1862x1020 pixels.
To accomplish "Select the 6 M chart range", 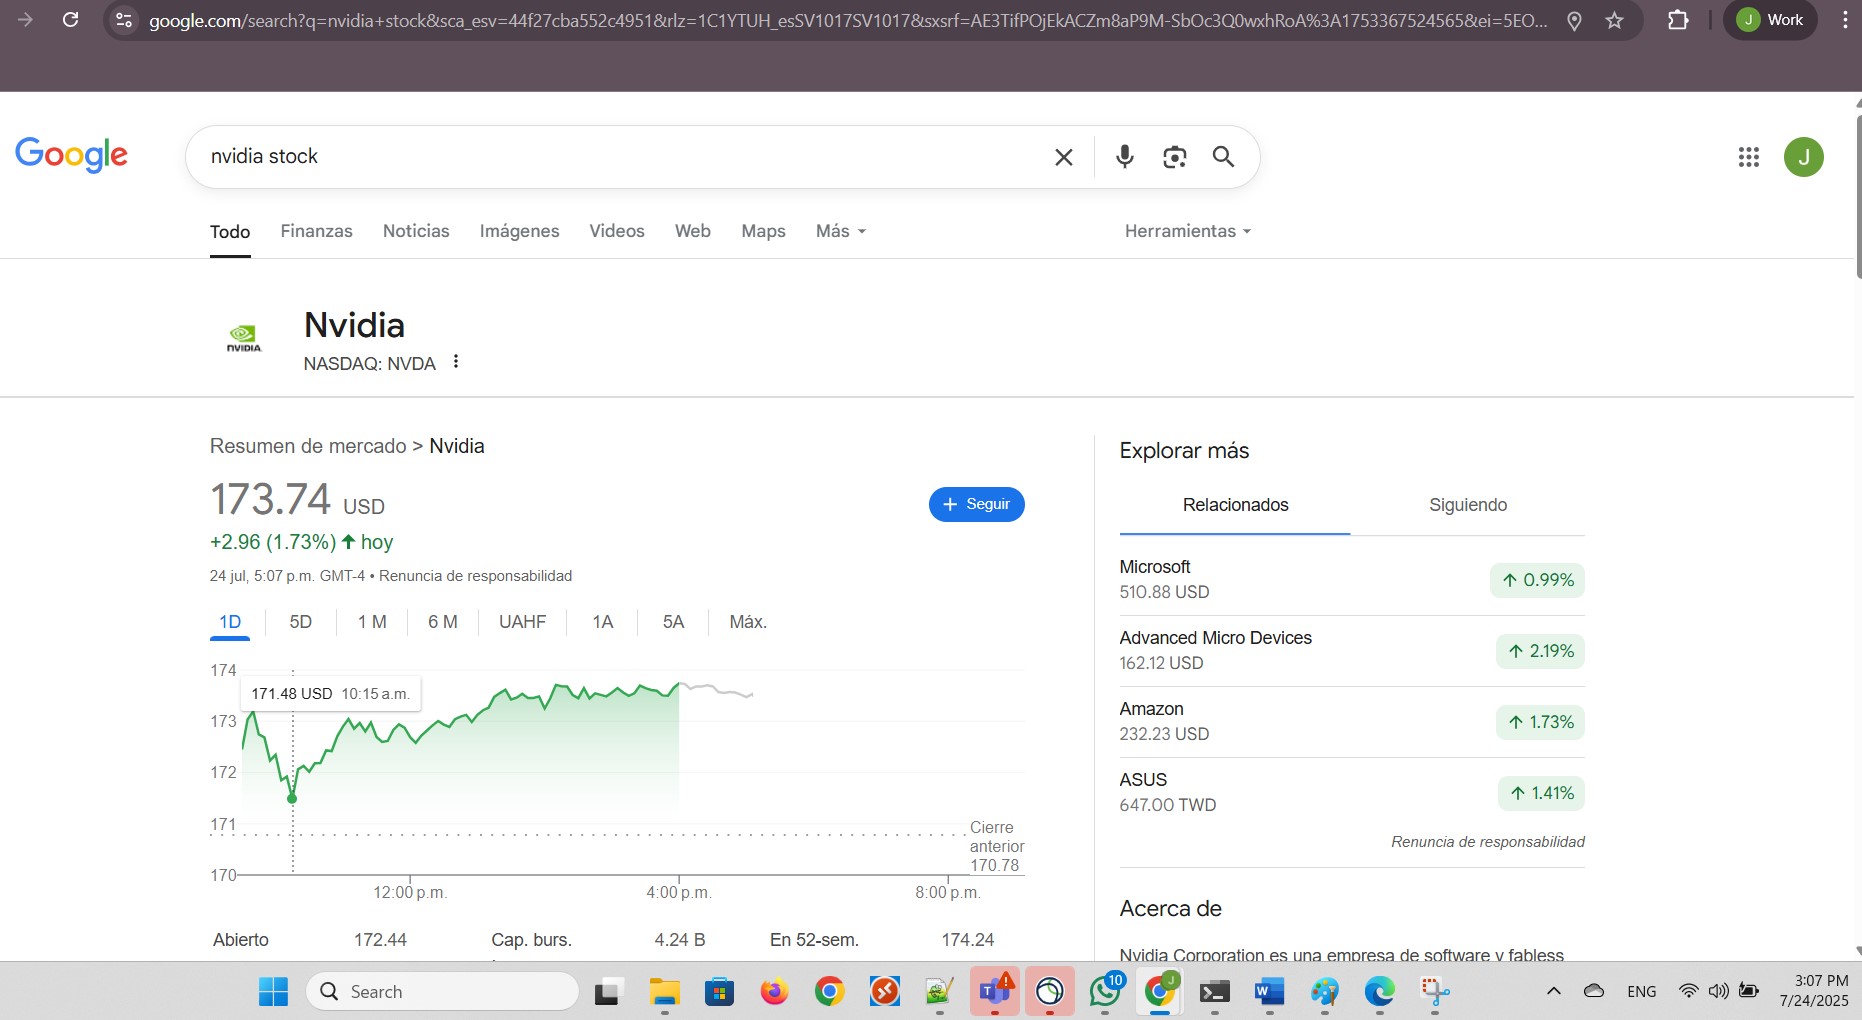I will pyautogui.click(x=443, y=622).
